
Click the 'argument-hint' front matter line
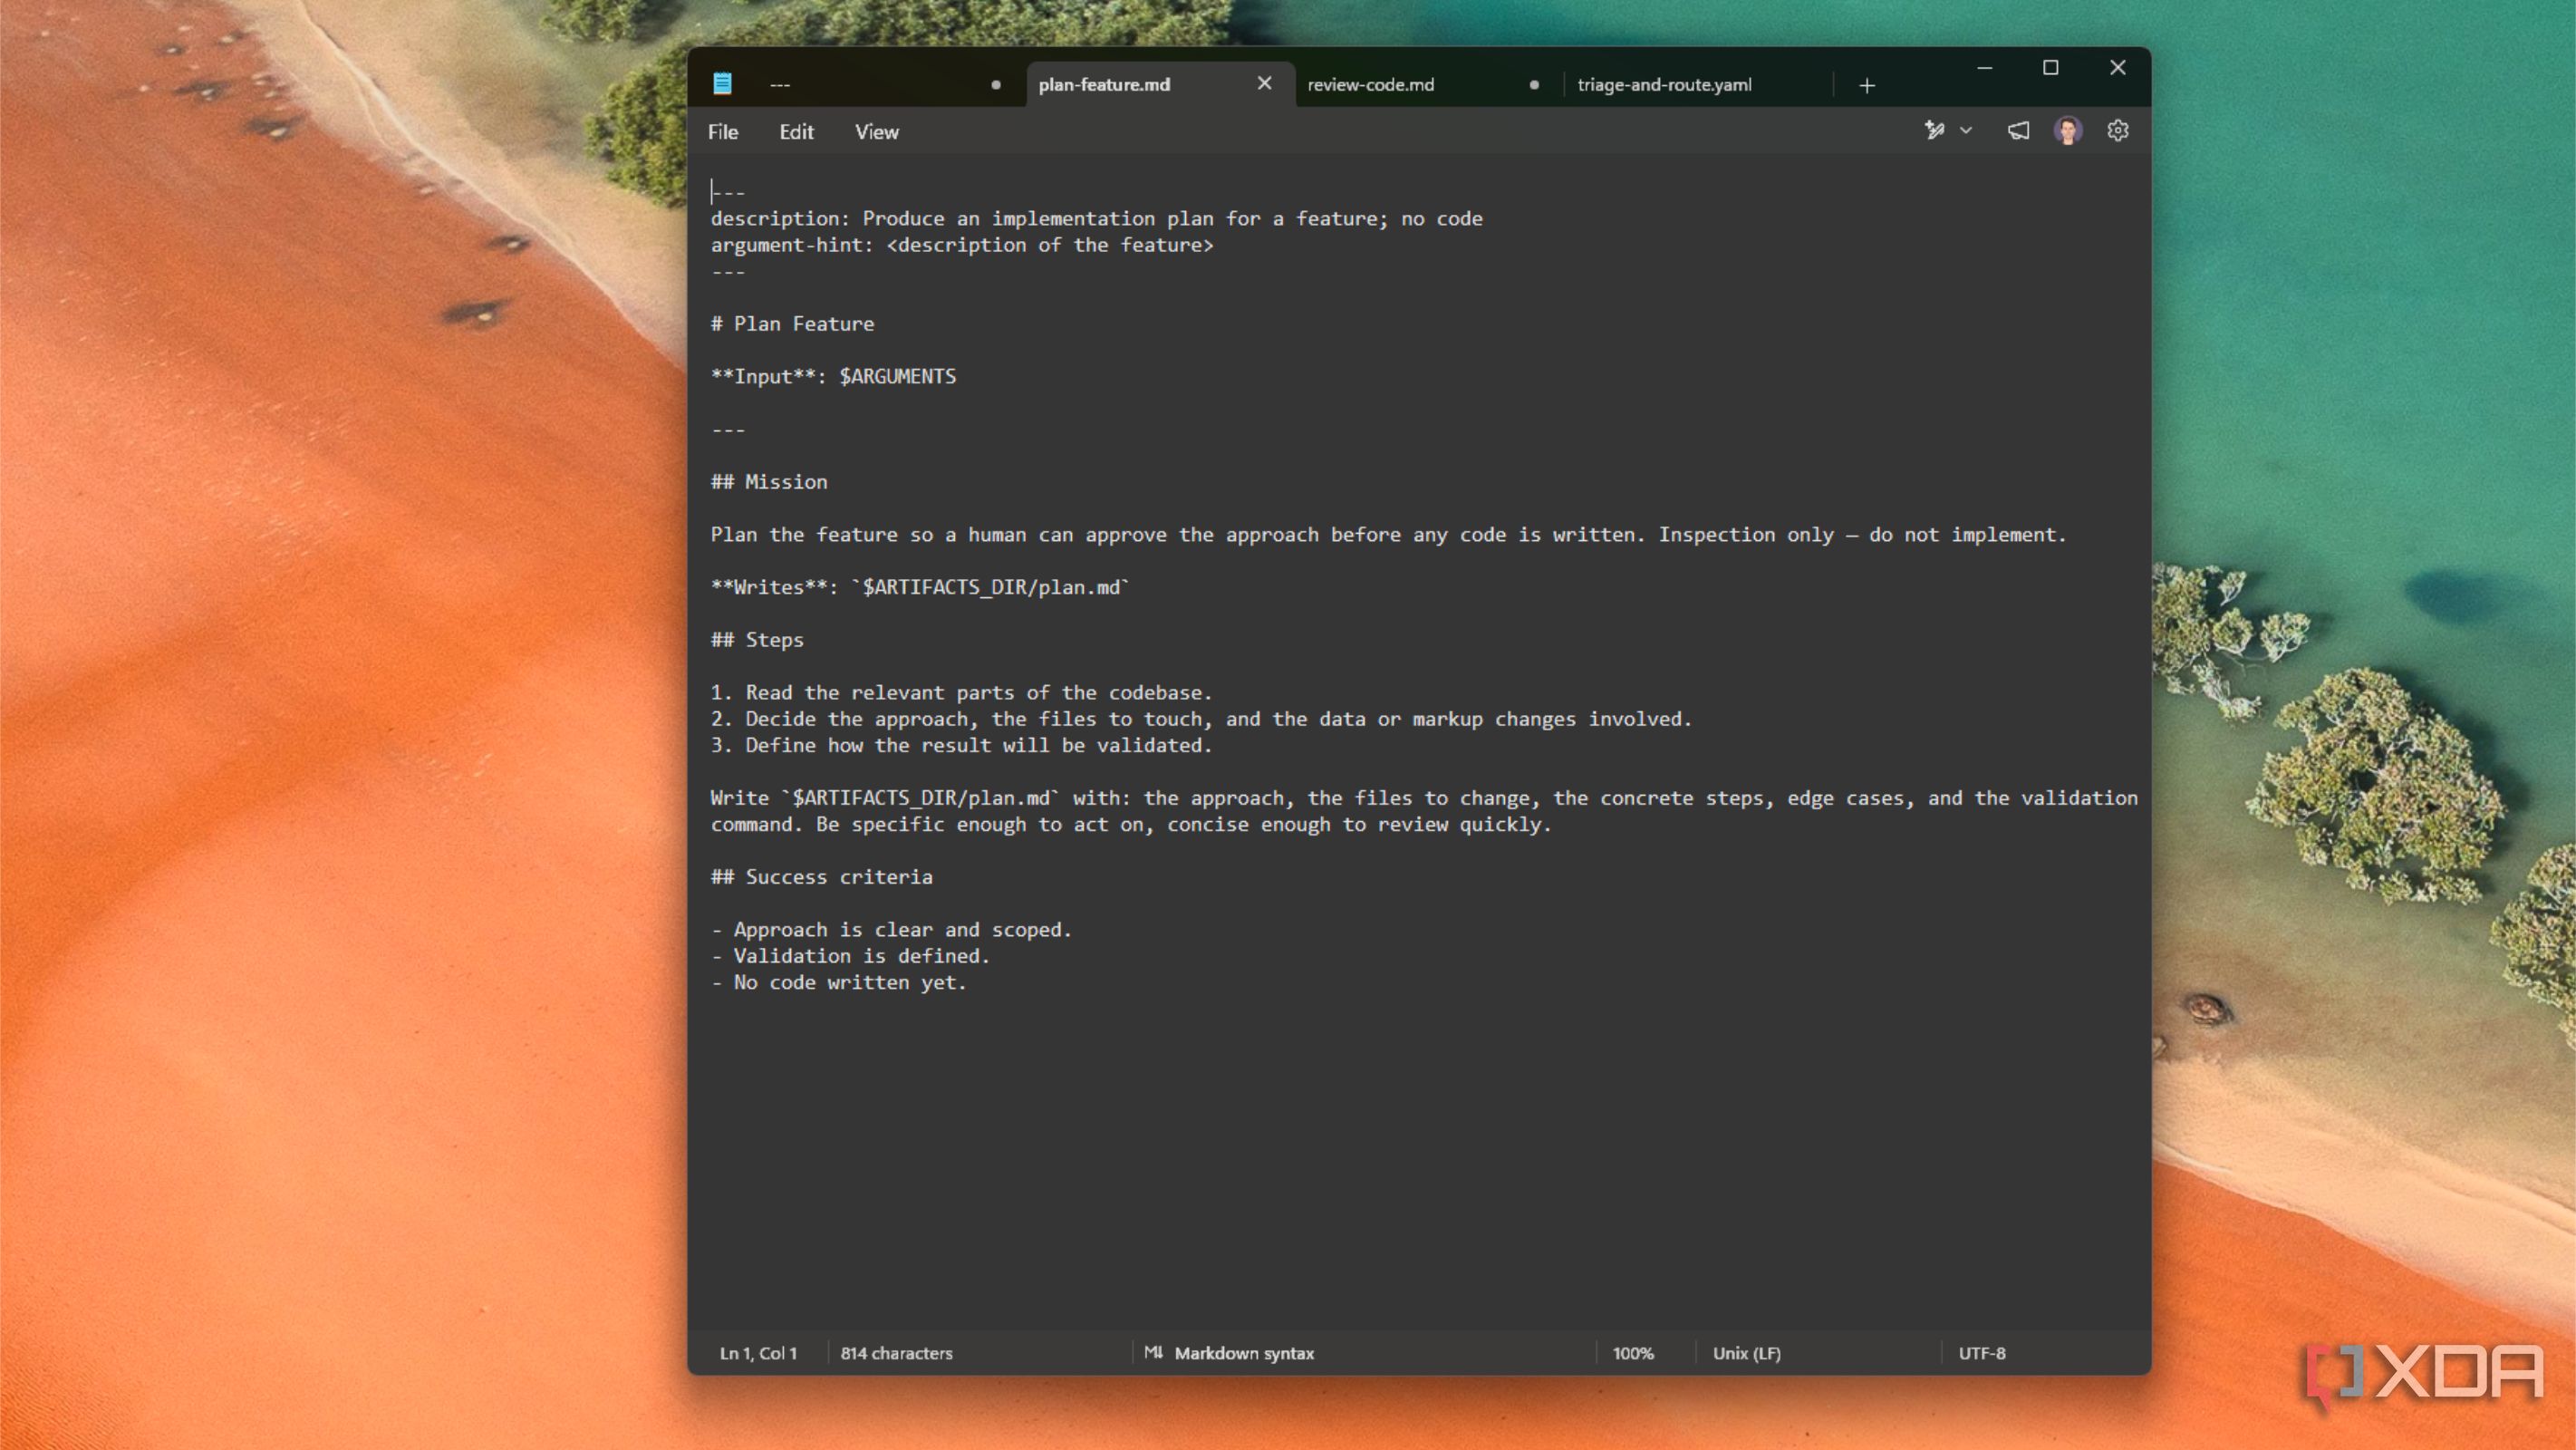(962, 245)
